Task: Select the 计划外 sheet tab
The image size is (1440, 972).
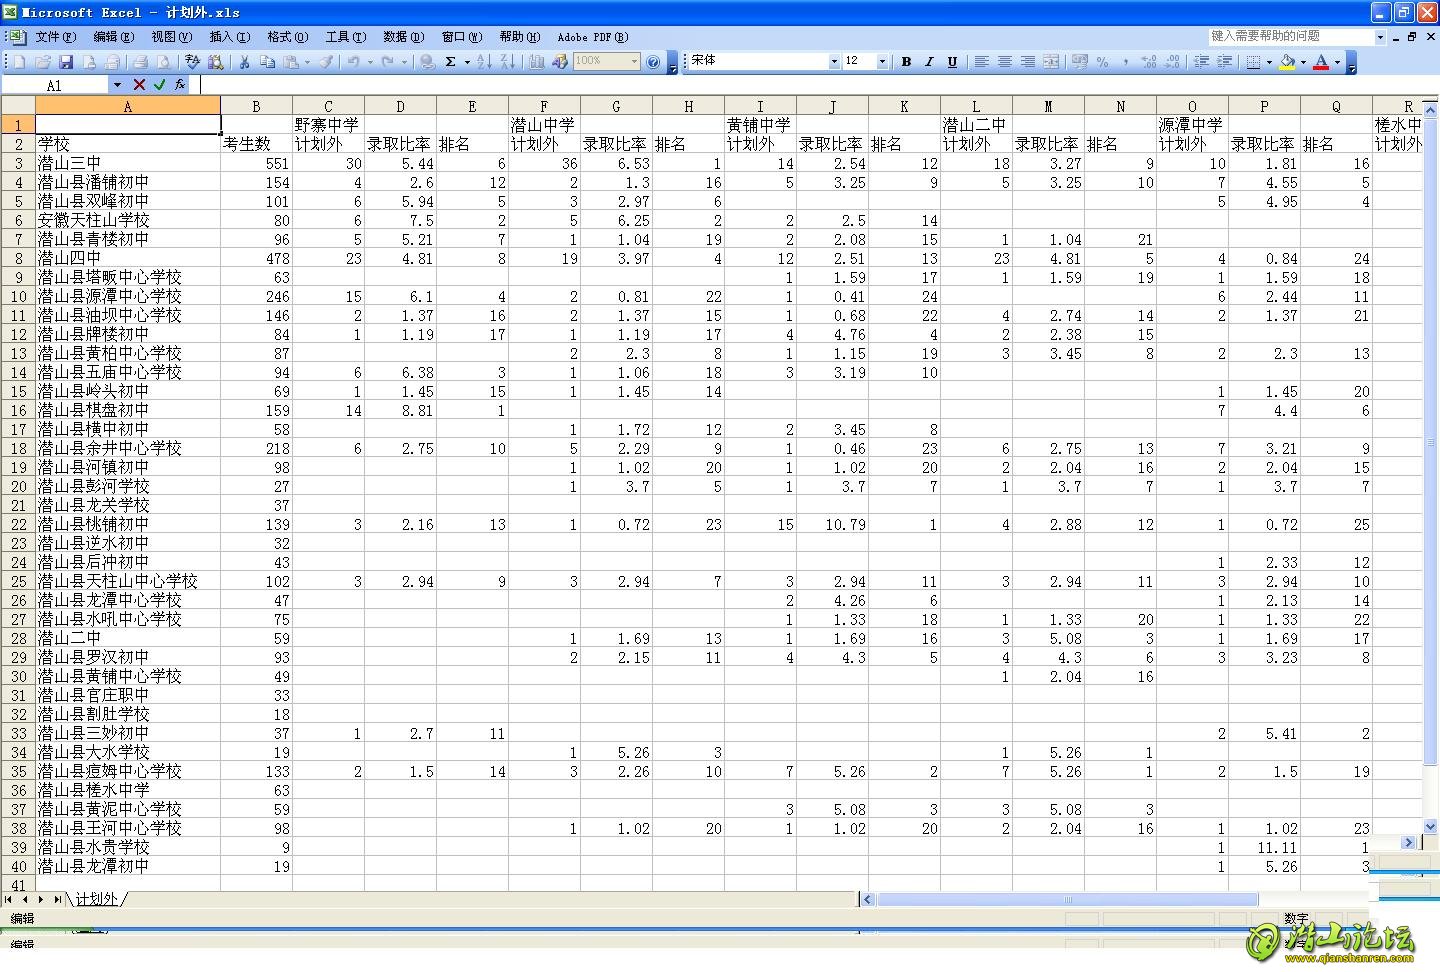Action: [x=97, y=899]
